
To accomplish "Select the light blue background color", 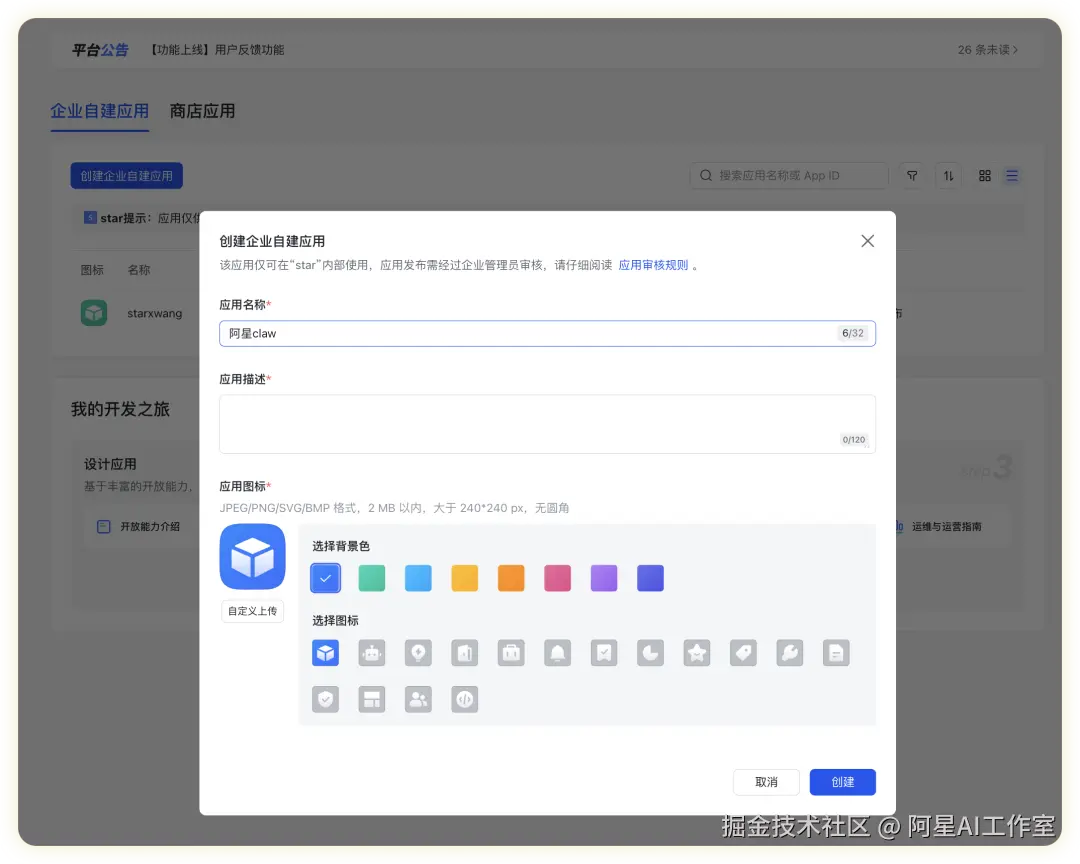I will (418, 578).
